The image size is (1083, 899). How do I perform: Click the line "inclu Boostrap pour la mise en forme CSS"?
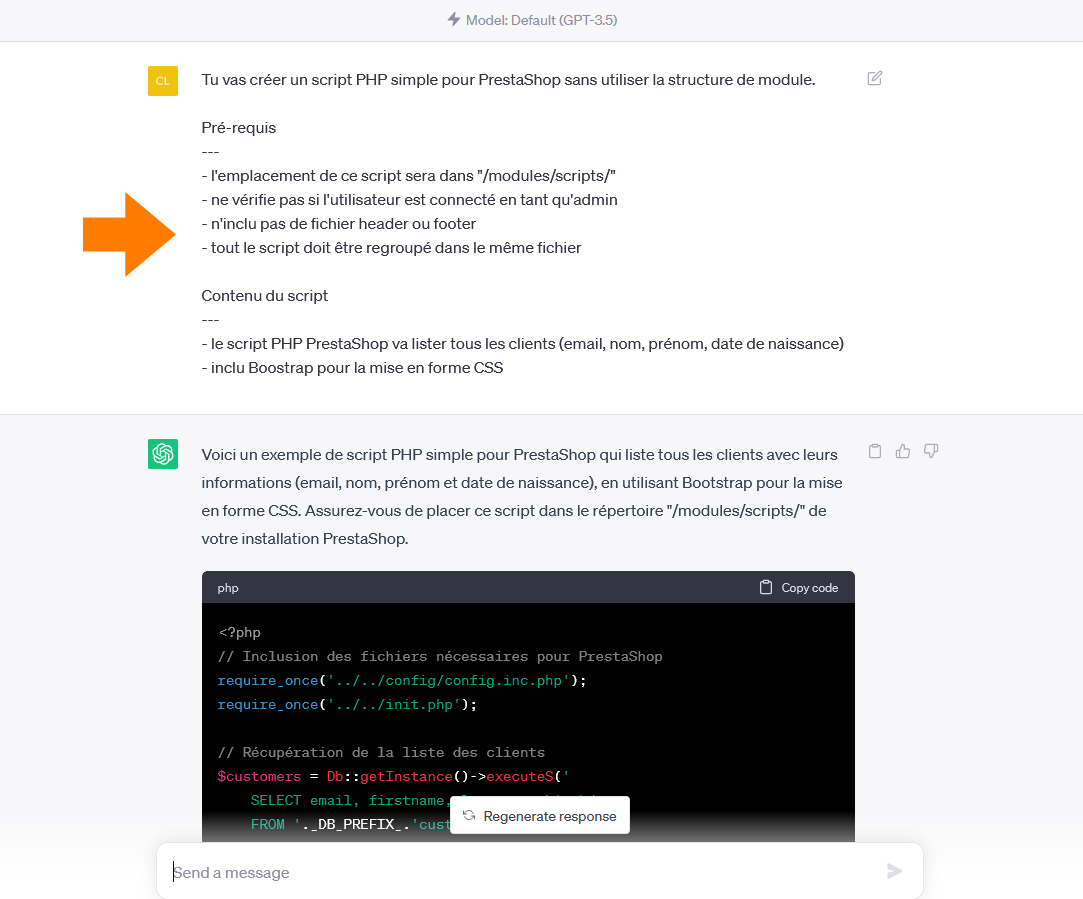(352, 368)
